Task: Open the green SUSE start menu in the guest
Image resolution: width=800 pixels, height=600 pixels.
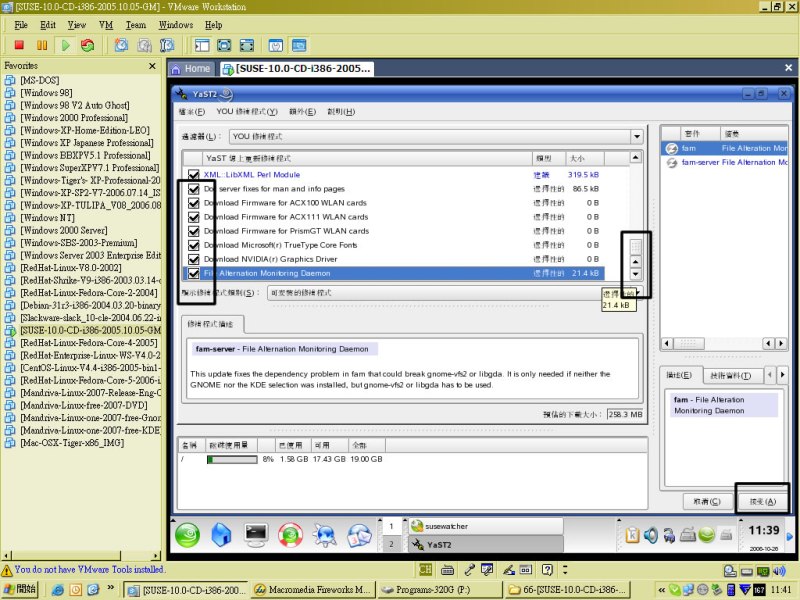Action: coord(187,535)
